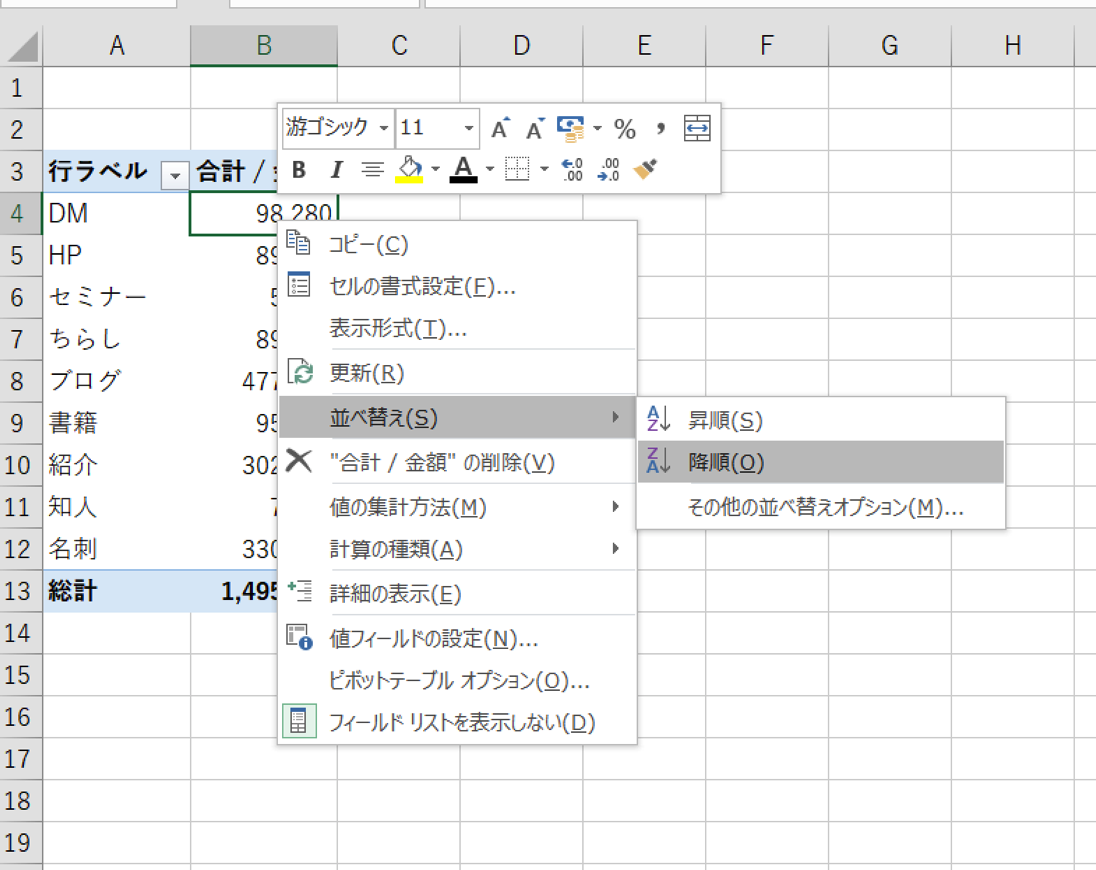1096x870 pixels.
Task: Click the merge and center icon
Action: coord(697,129)
